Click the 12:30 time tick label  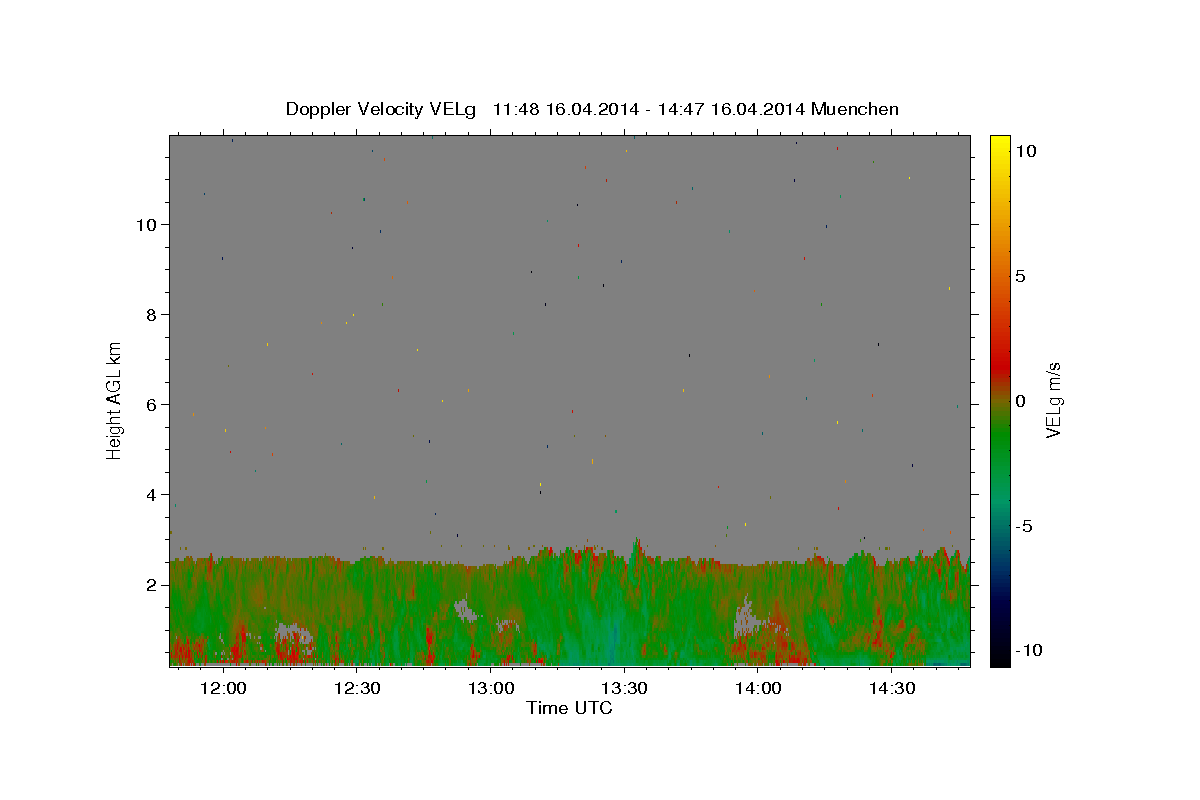[357, 689]
